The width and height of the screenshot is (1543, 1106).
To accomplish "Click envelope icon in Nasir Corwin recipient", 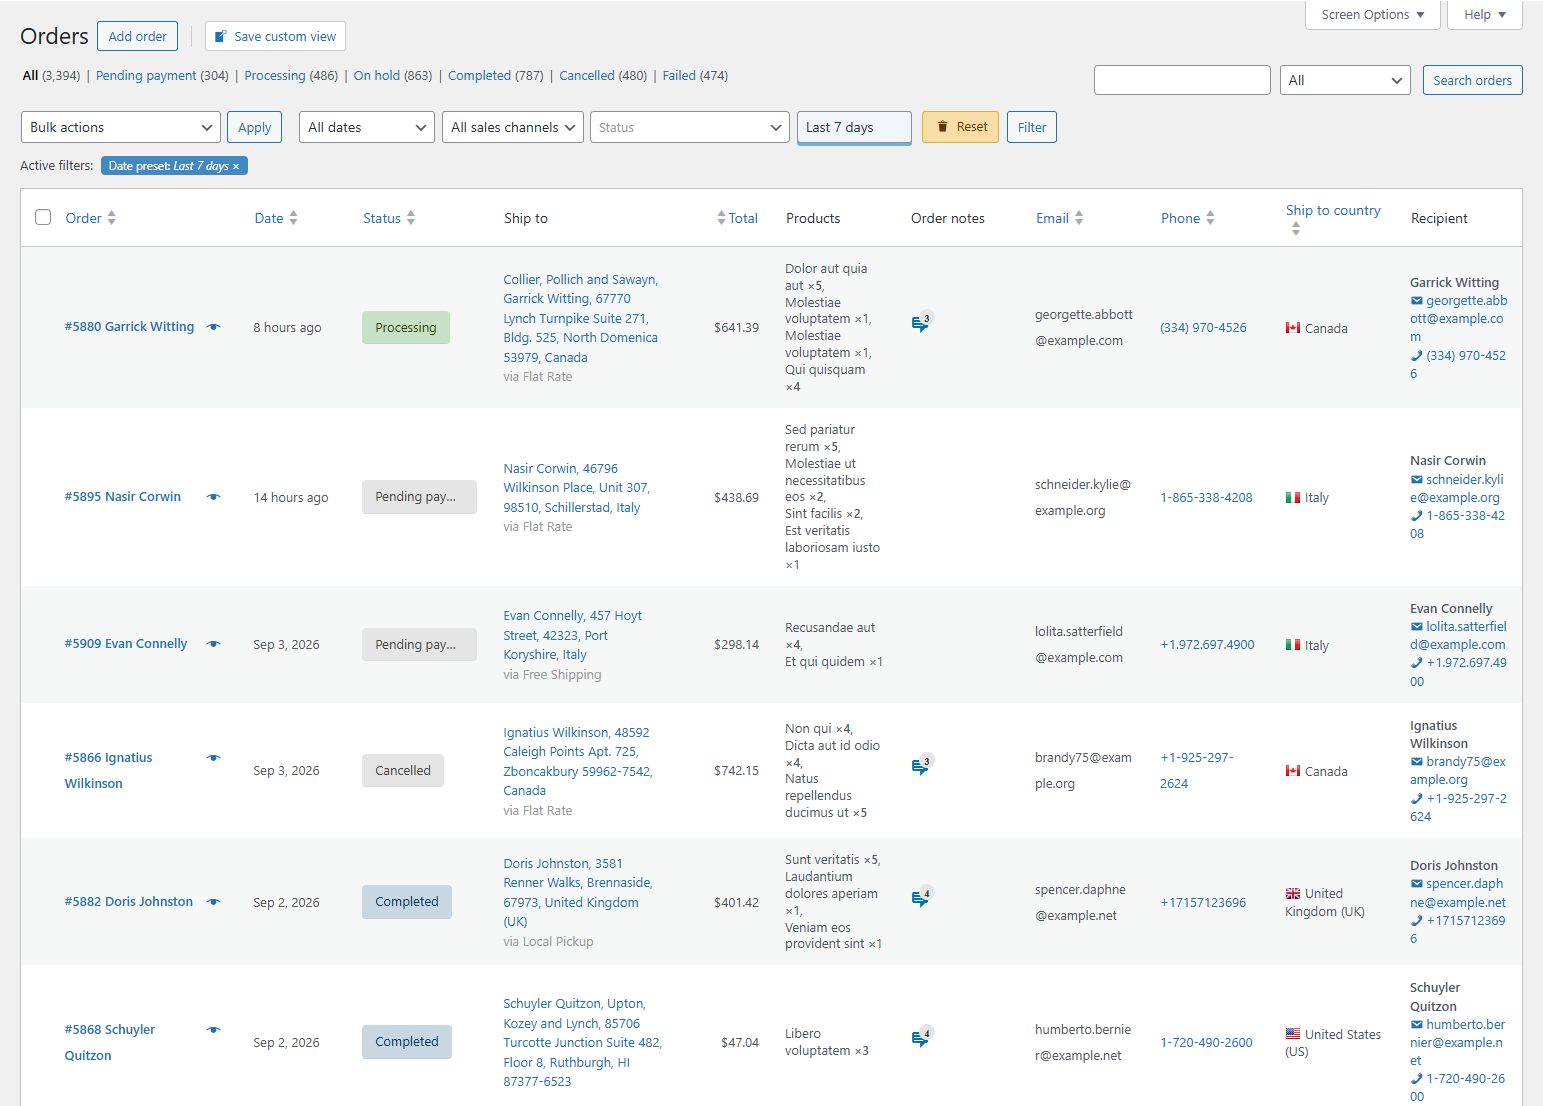I will 1416,480.
